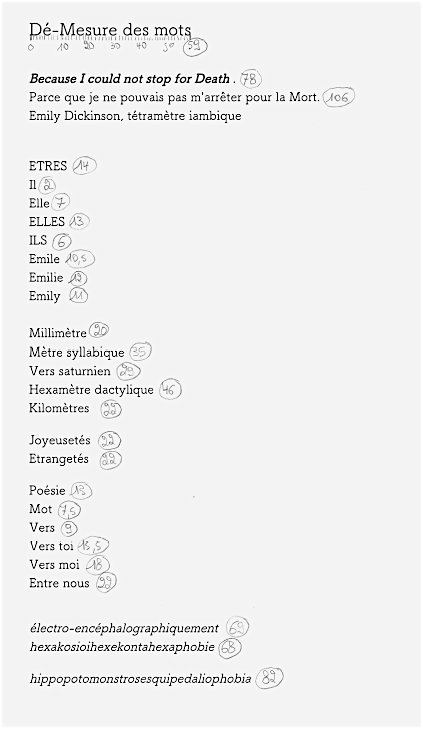Click the word Millimètre
423x729 pixels.
click(x=58, y=333)
